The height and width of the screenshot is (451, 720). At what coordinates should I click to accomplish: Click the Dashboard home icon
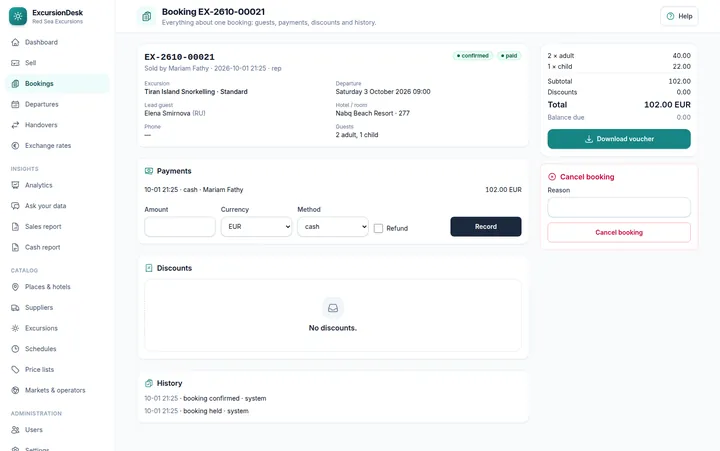[15, 42]
